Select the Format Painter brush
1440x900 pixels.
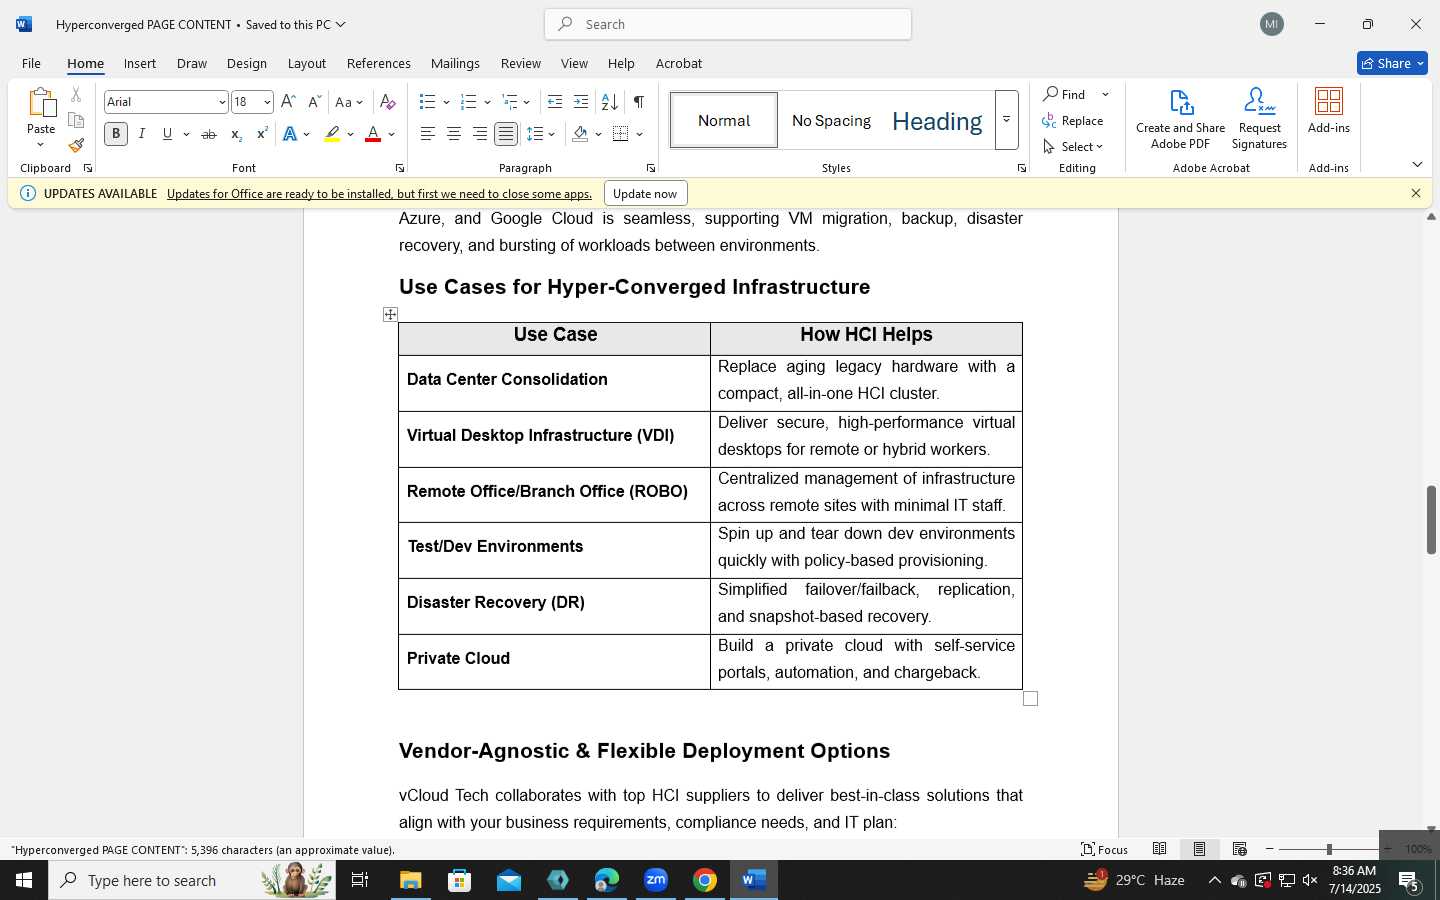[76, 145]
